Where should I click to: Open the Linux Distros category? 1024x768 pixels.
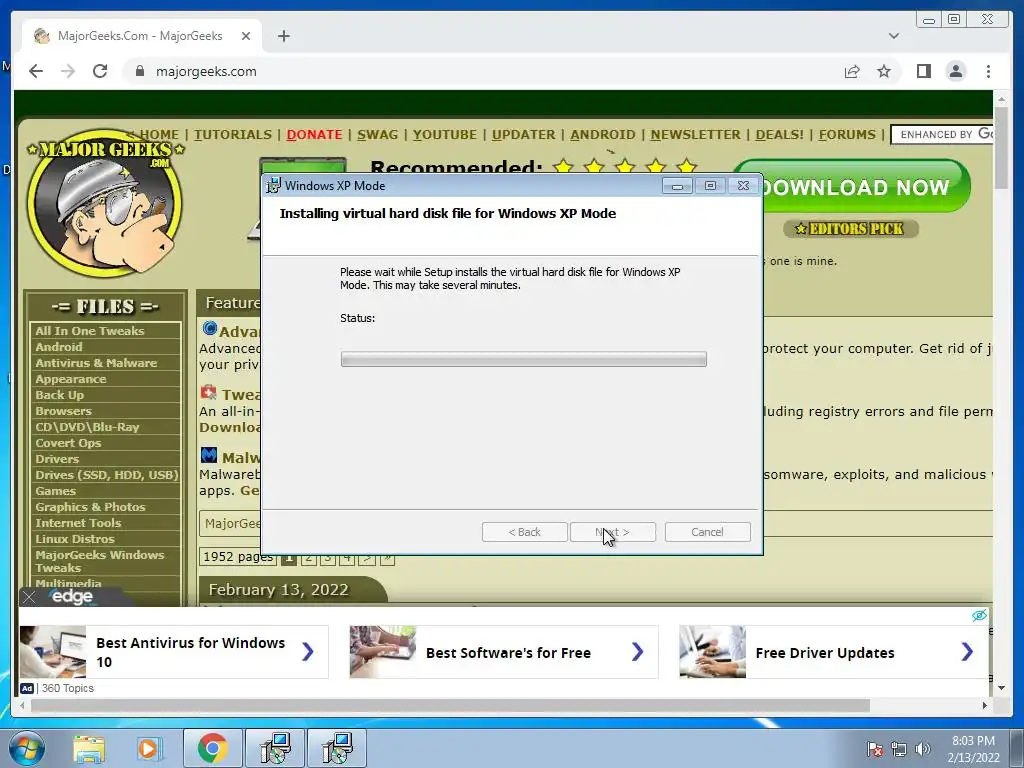point(75,539)
